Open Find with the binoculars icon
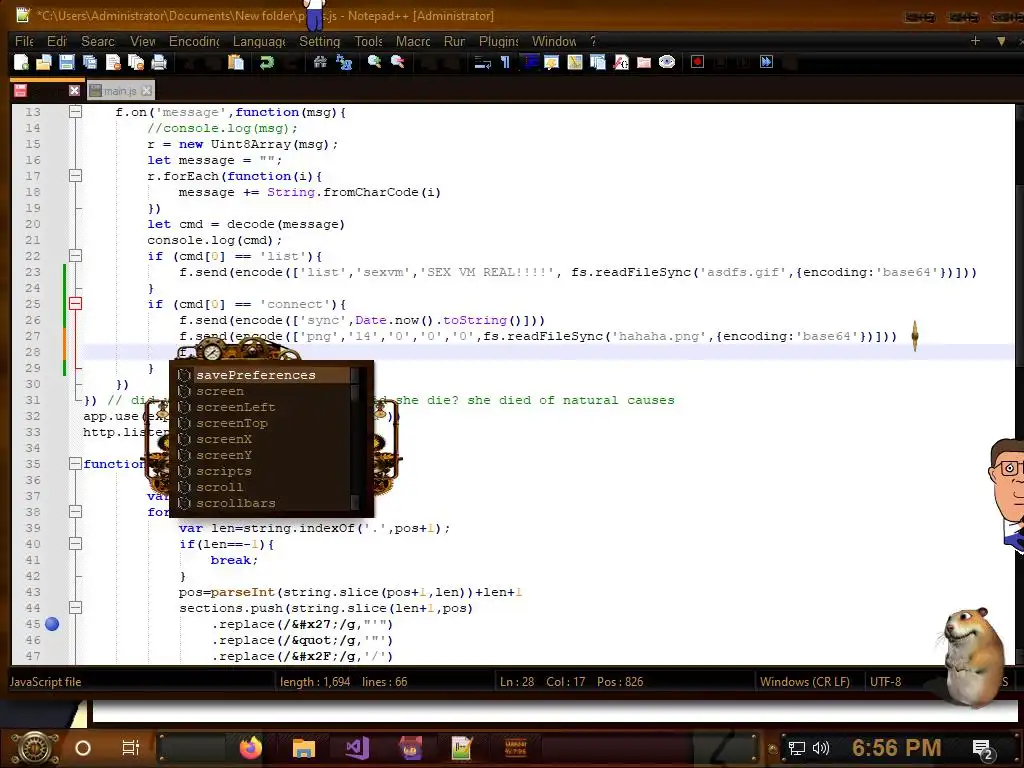1024x768 pixels. coord(320,62)
